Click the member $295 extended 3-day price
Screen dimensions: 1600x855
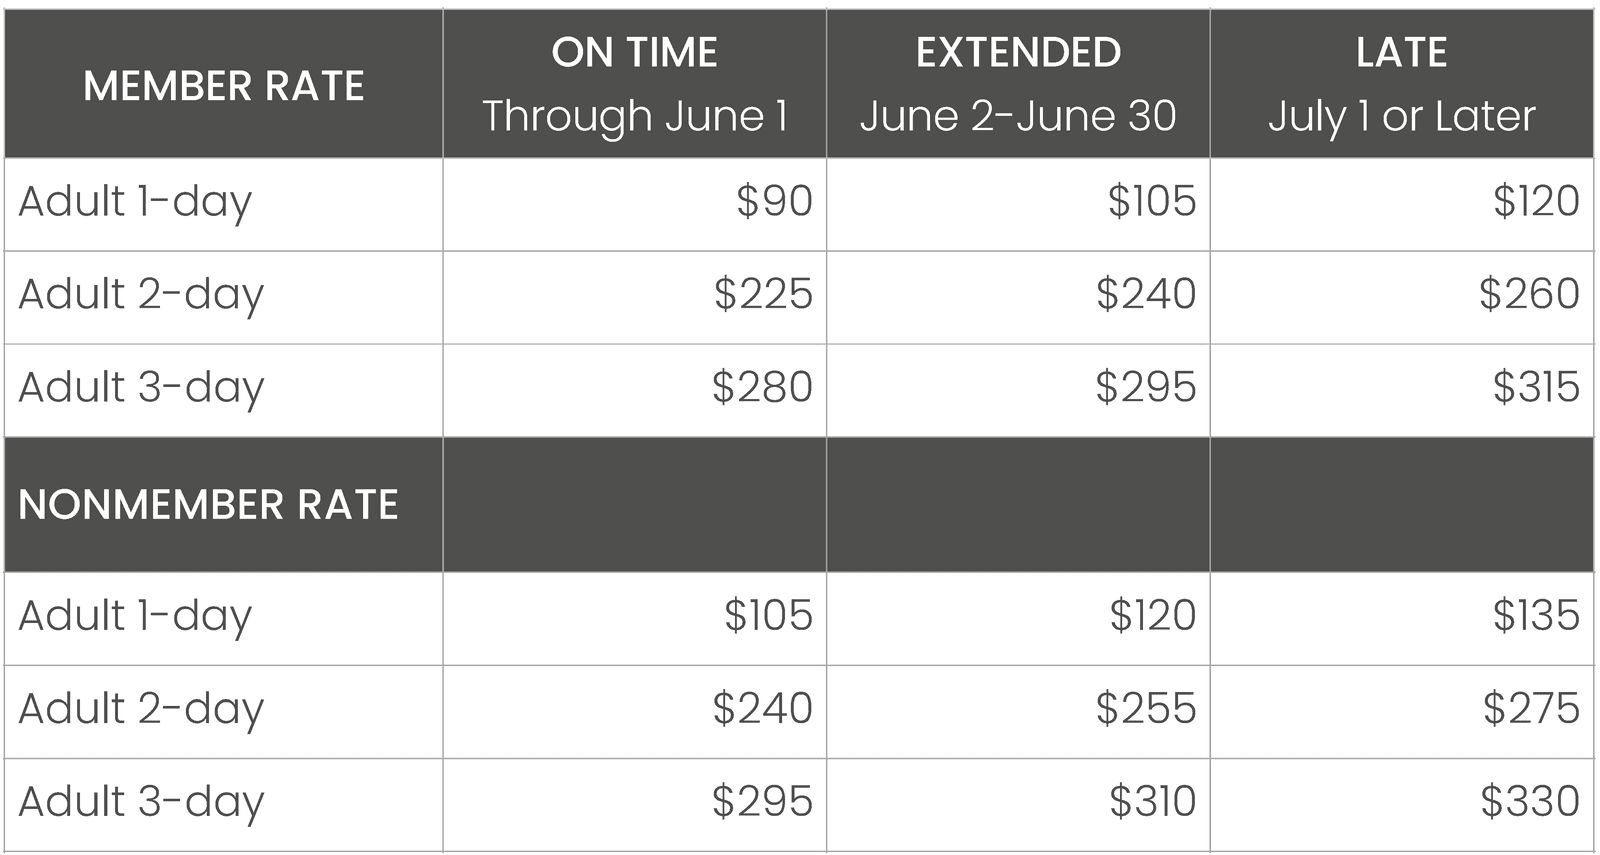tap(1146, 387)
